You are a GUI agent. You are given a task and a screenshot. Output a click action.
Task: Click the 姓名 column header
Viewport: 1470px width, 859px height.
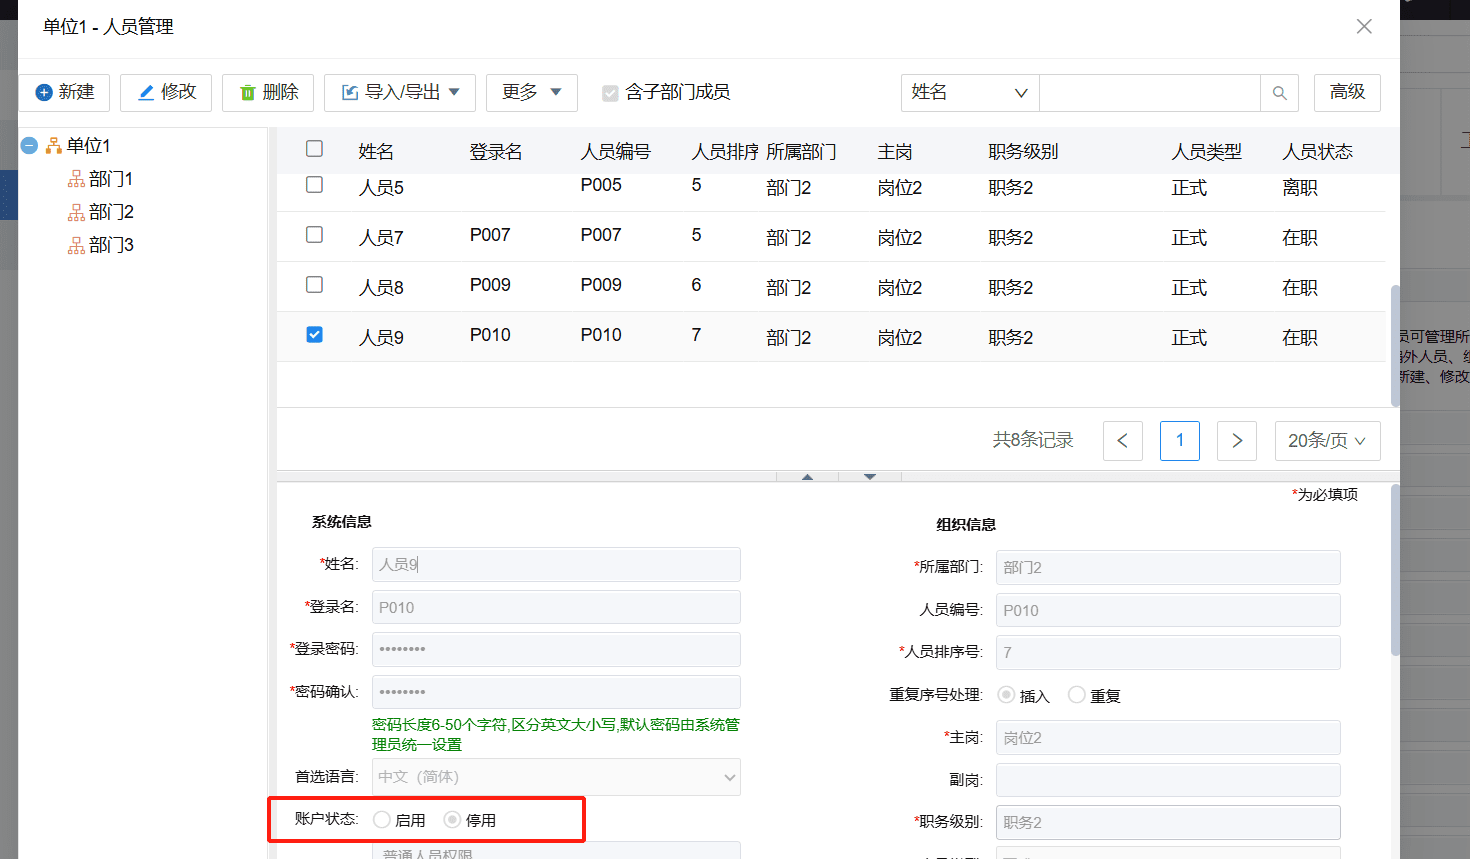click(x=376, y=152)
